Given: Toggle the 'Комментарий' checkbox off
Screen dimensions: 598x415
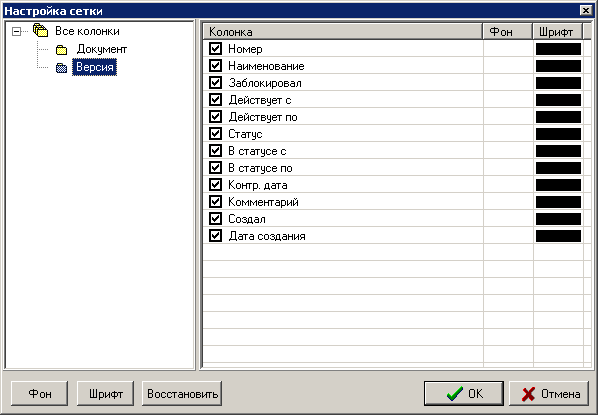Looking at the screenshot, I should pyautogui.click(x=215, y=201).
